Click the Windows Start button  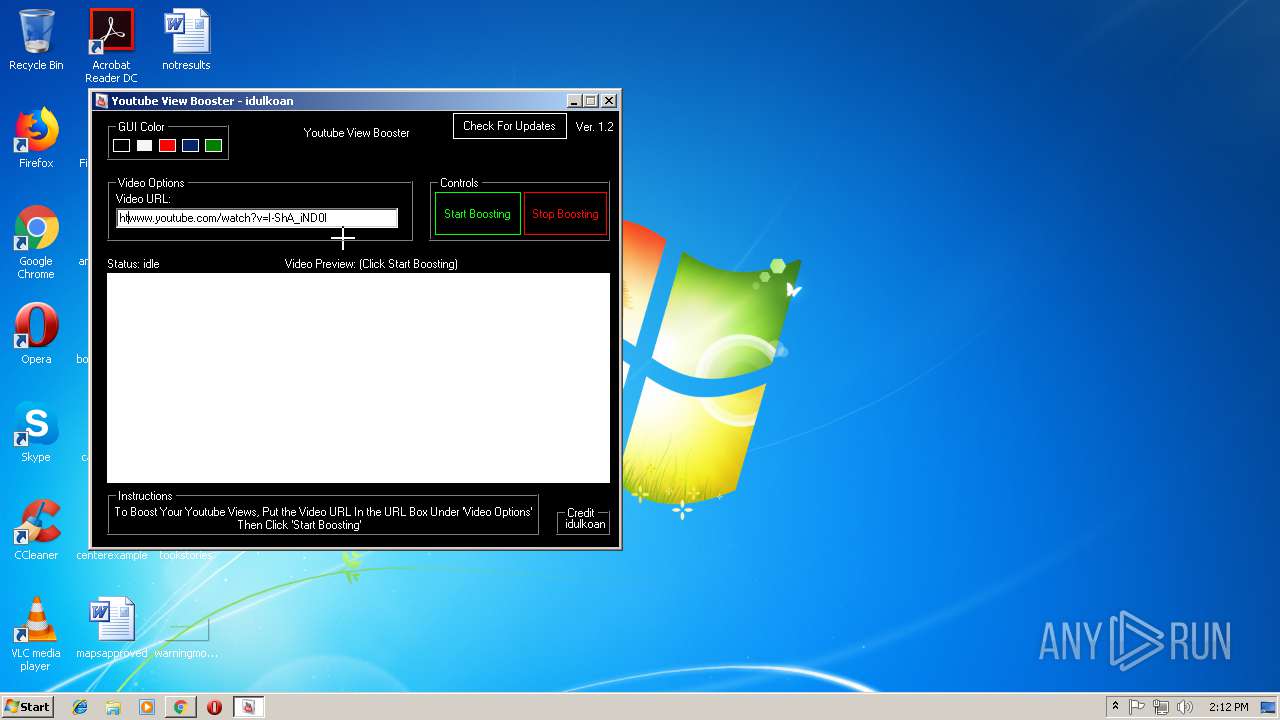[28, 707]
